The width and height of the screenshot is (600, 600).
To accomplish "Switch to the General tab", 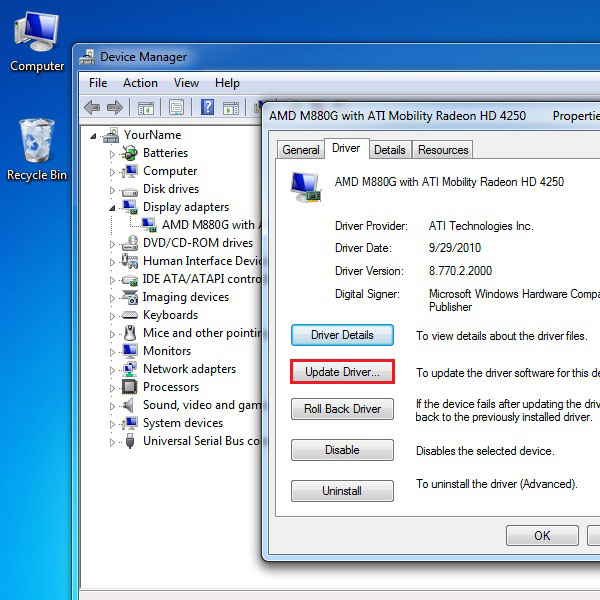I will point(301,150).
